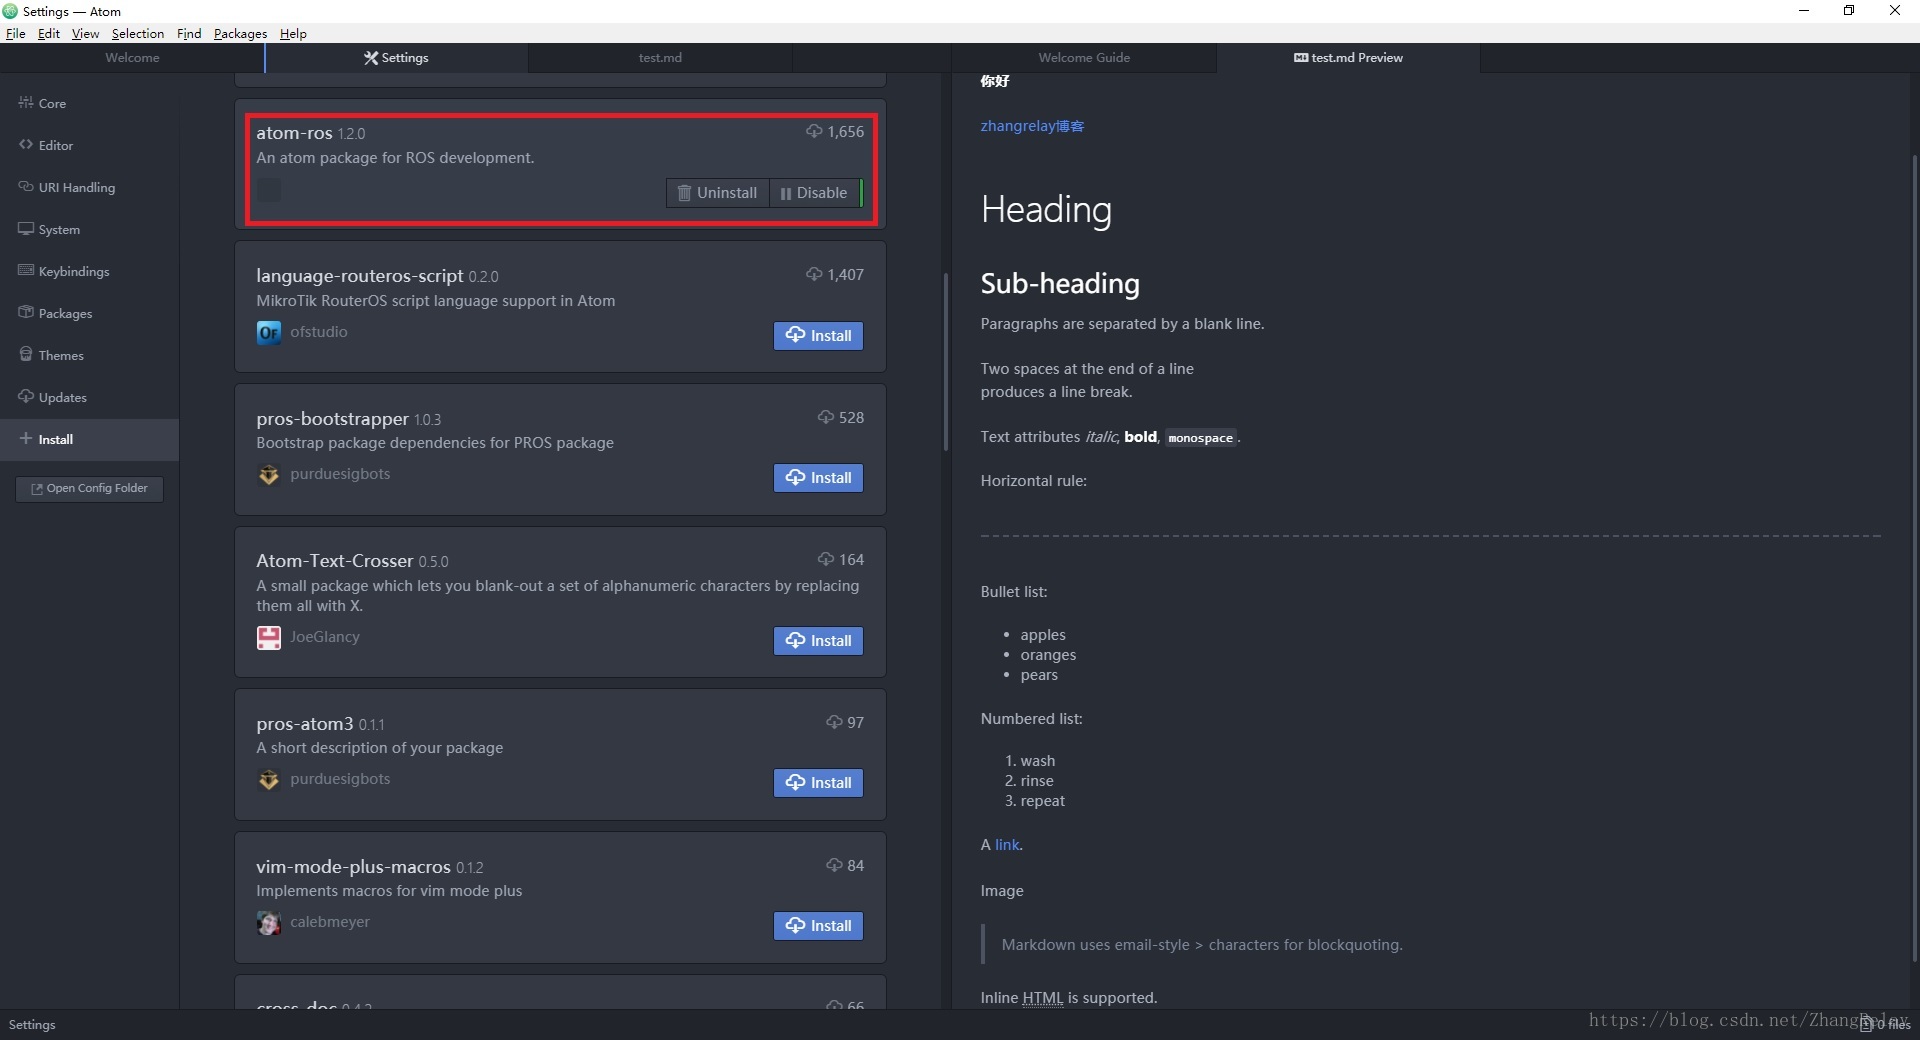The height and width of the screenshot is (1040, 1920).
Task: Open calebmeyer author link
Action: 330,922
